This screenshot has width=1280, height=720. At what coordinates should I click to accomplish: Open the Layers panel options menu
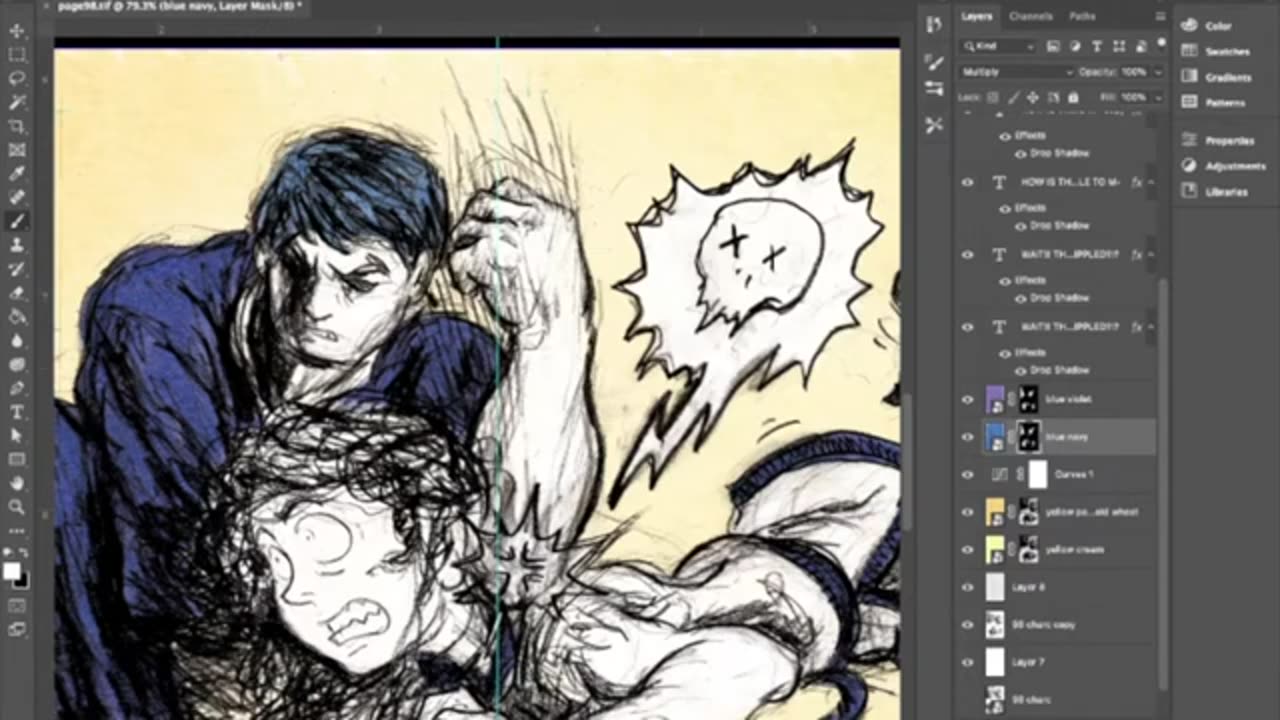(x=1160, y=16)
